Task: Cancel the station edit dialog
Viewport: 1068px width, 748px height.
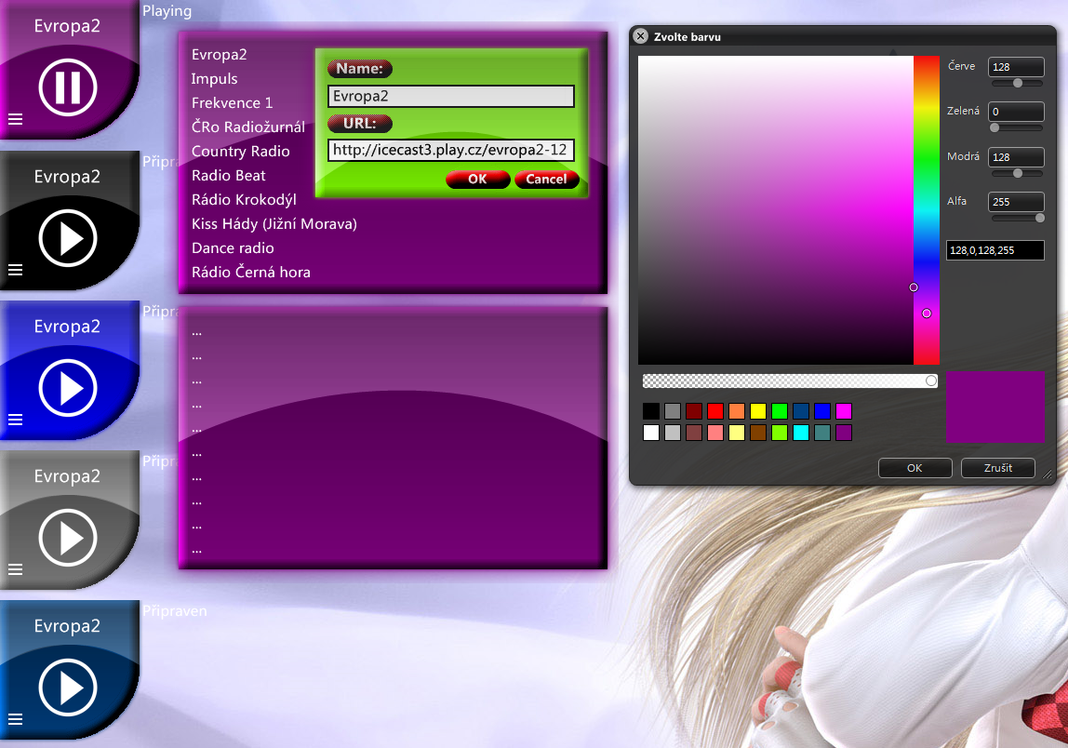Action: 546,179
